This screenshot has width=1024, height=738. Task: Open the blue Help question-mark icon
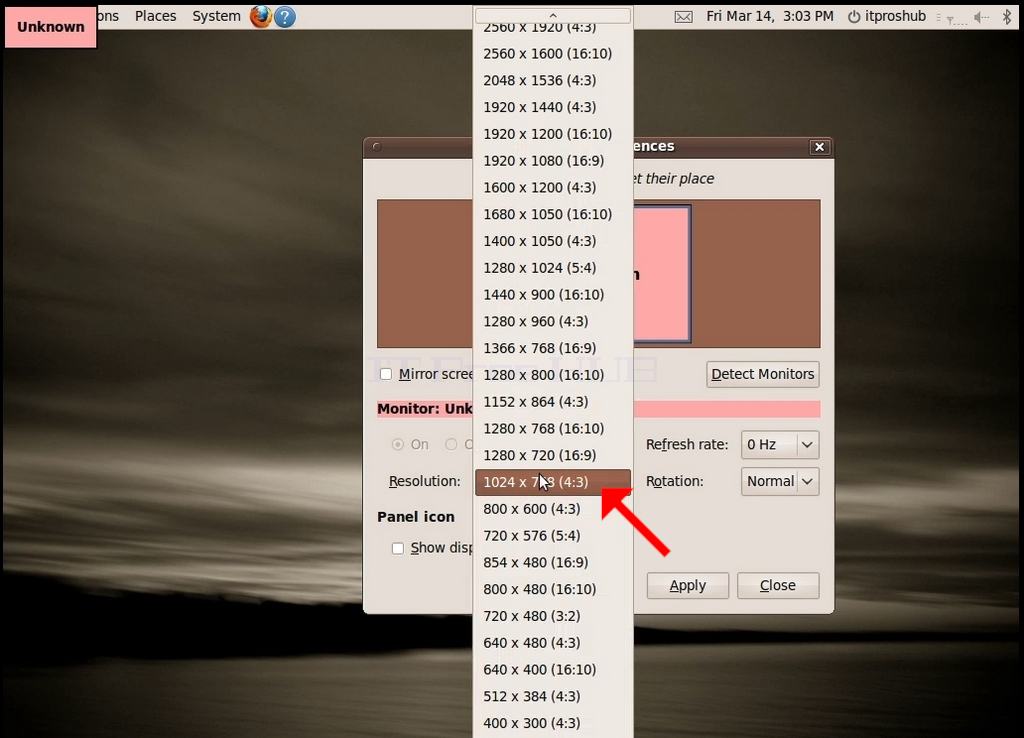click(x=285, y=16)
